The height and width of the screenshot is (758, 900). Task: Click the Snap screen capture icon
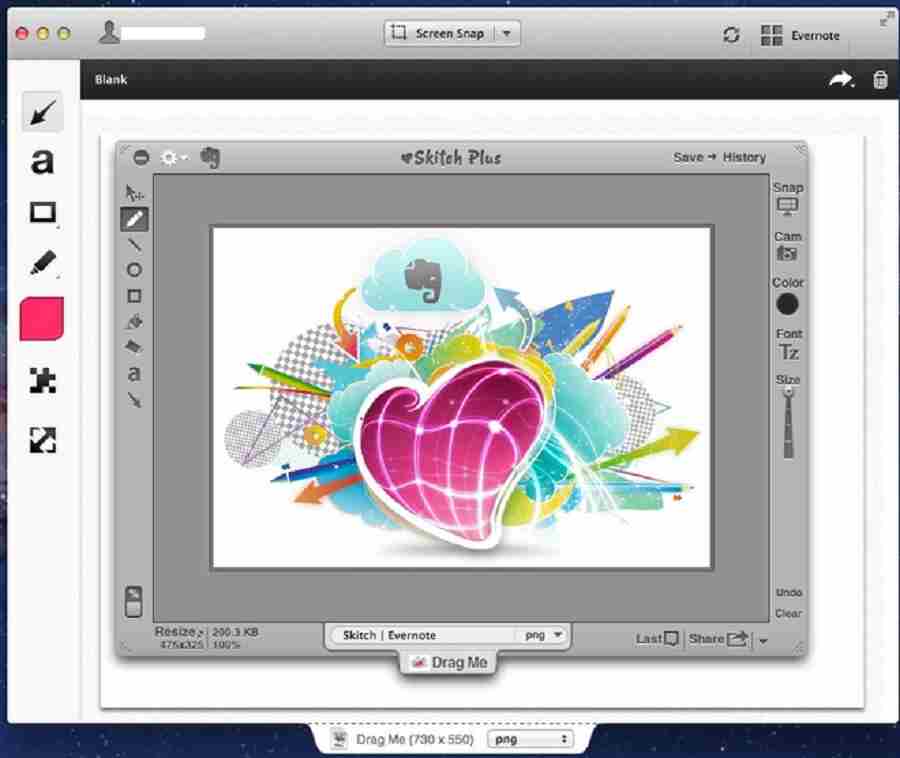[788, 206]
